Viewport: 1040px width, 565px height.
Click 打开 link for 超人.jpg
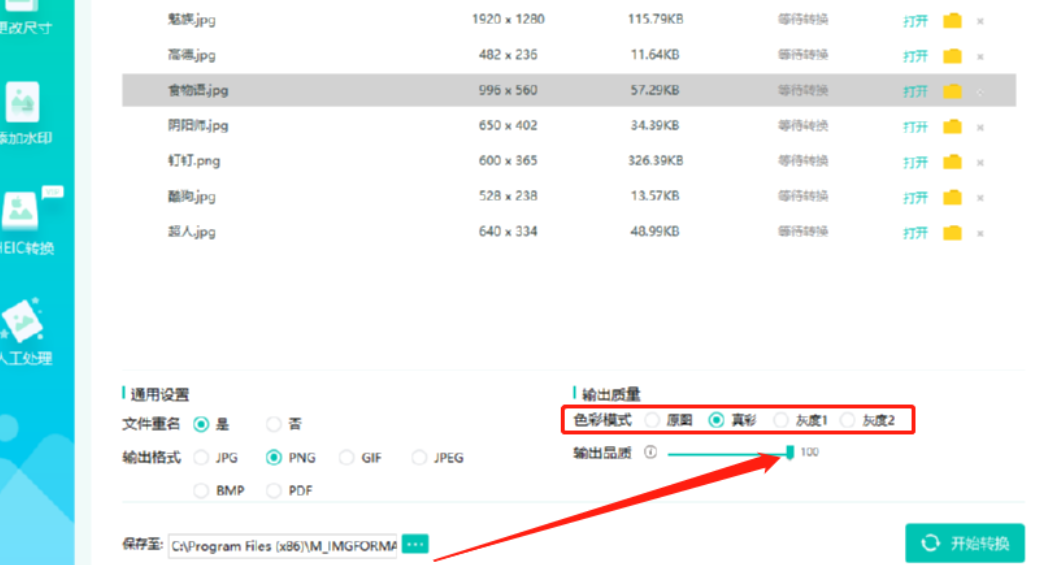coord(915,232)
